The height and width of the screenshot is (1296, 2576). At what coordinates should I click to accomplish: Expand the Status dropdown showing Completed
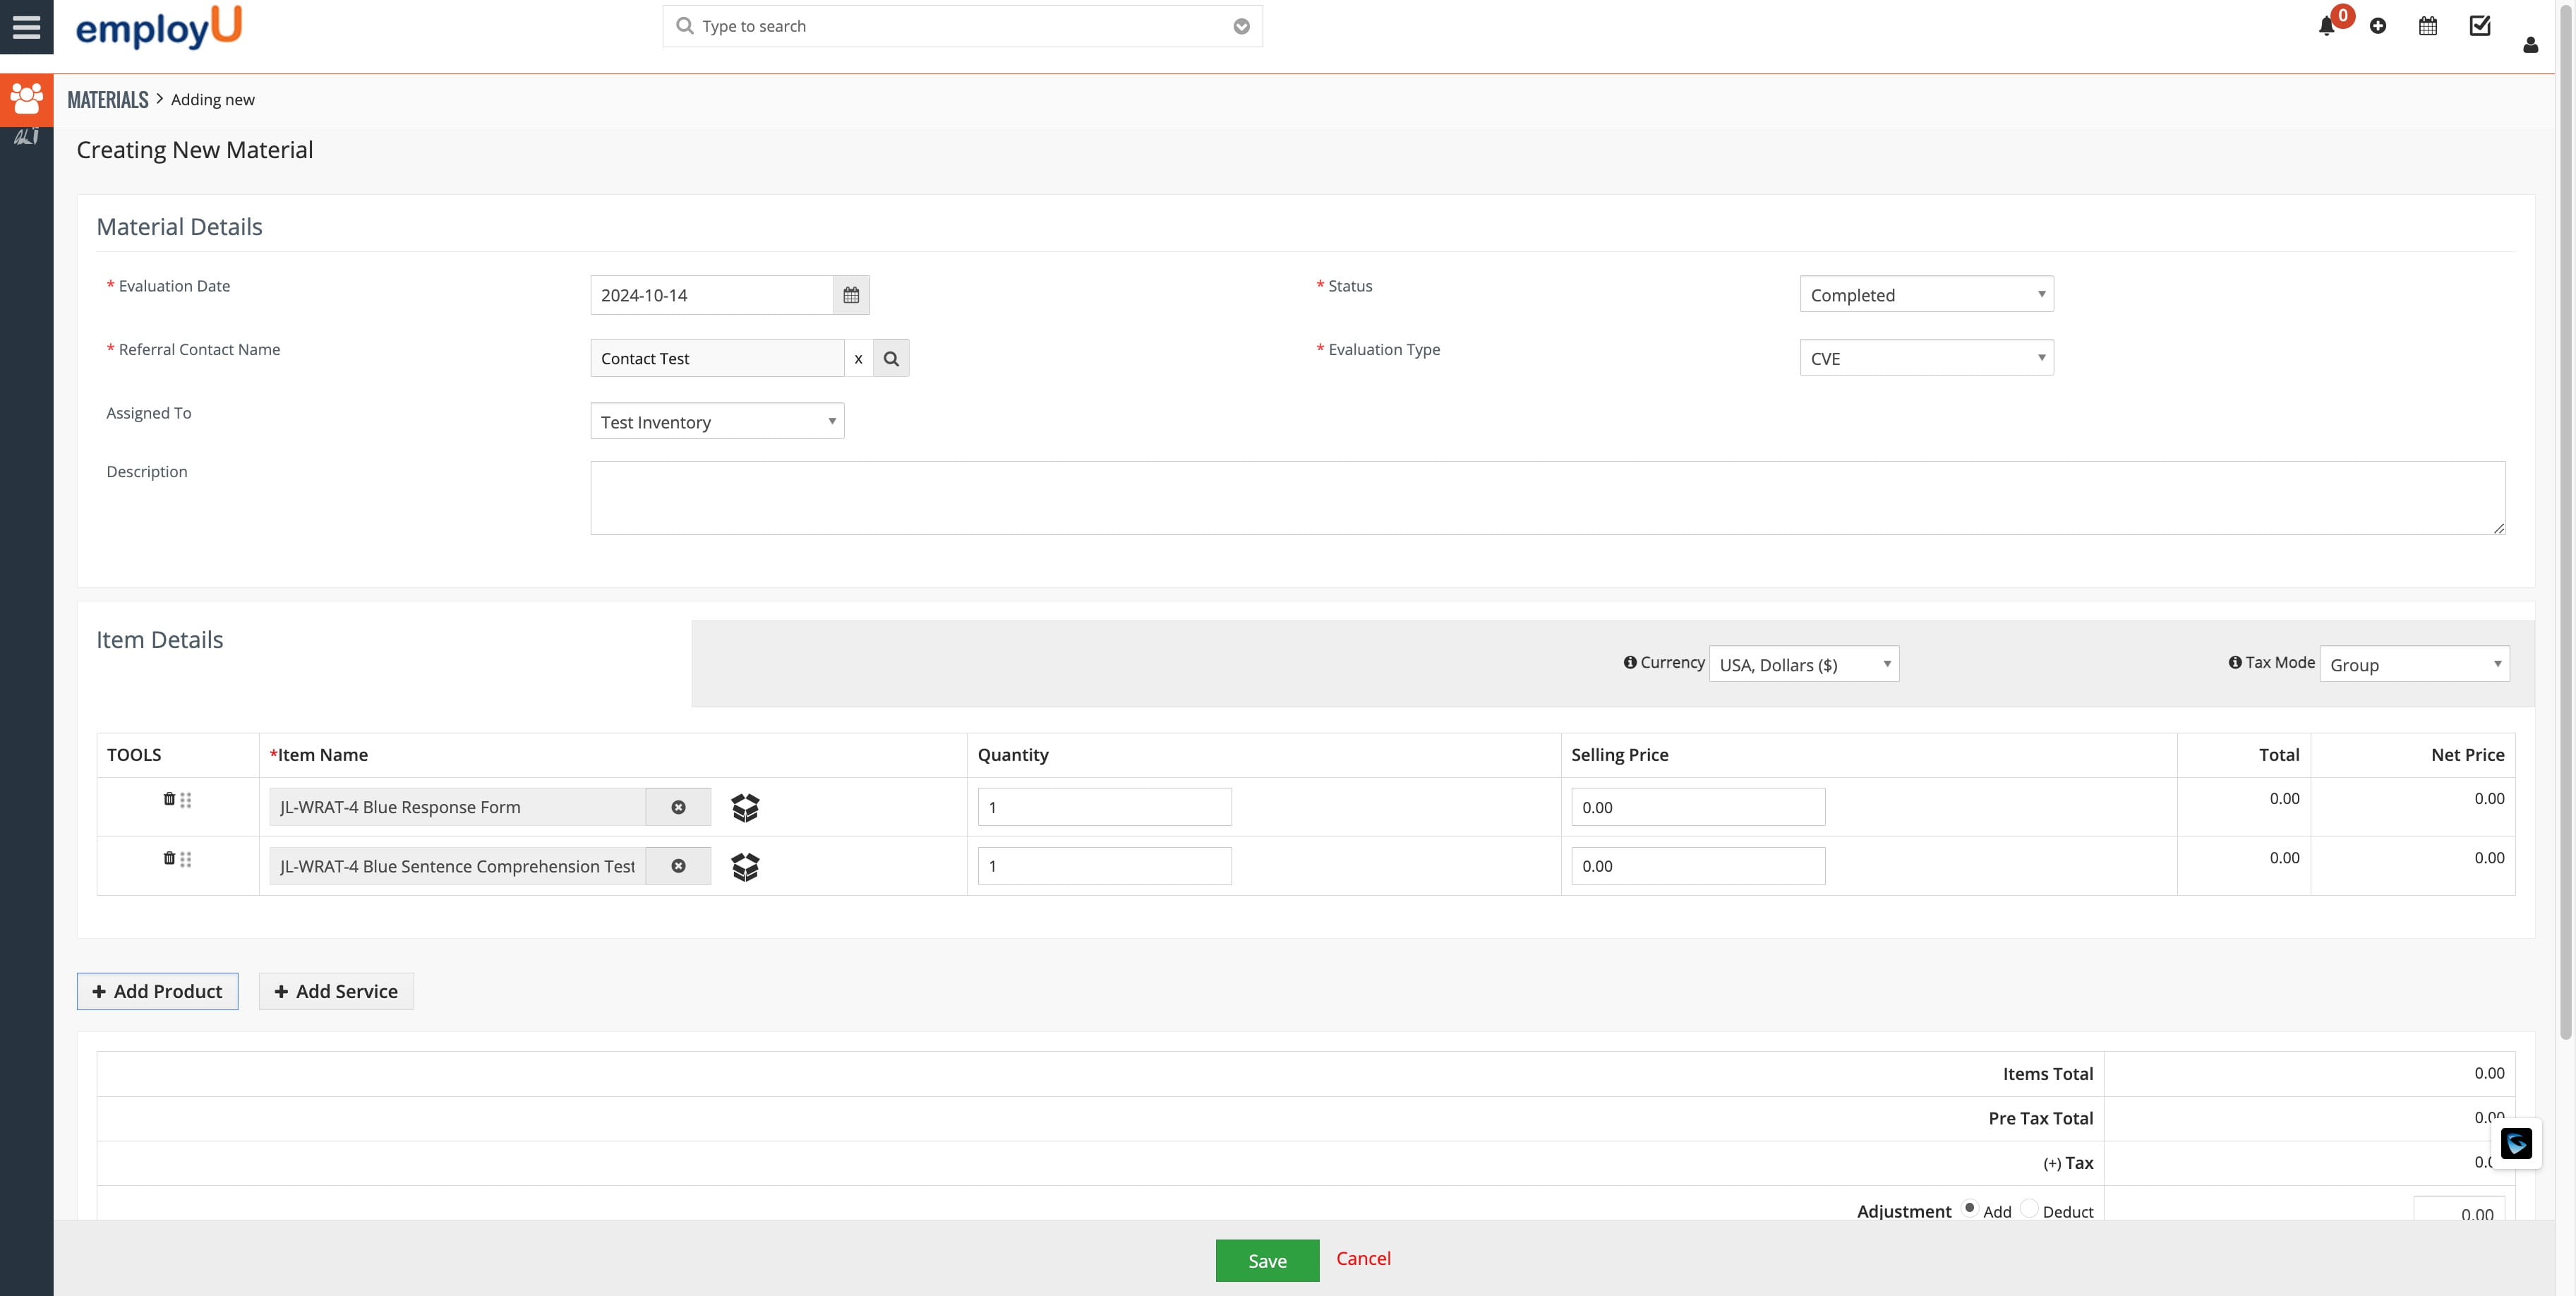click(1926, 294)
